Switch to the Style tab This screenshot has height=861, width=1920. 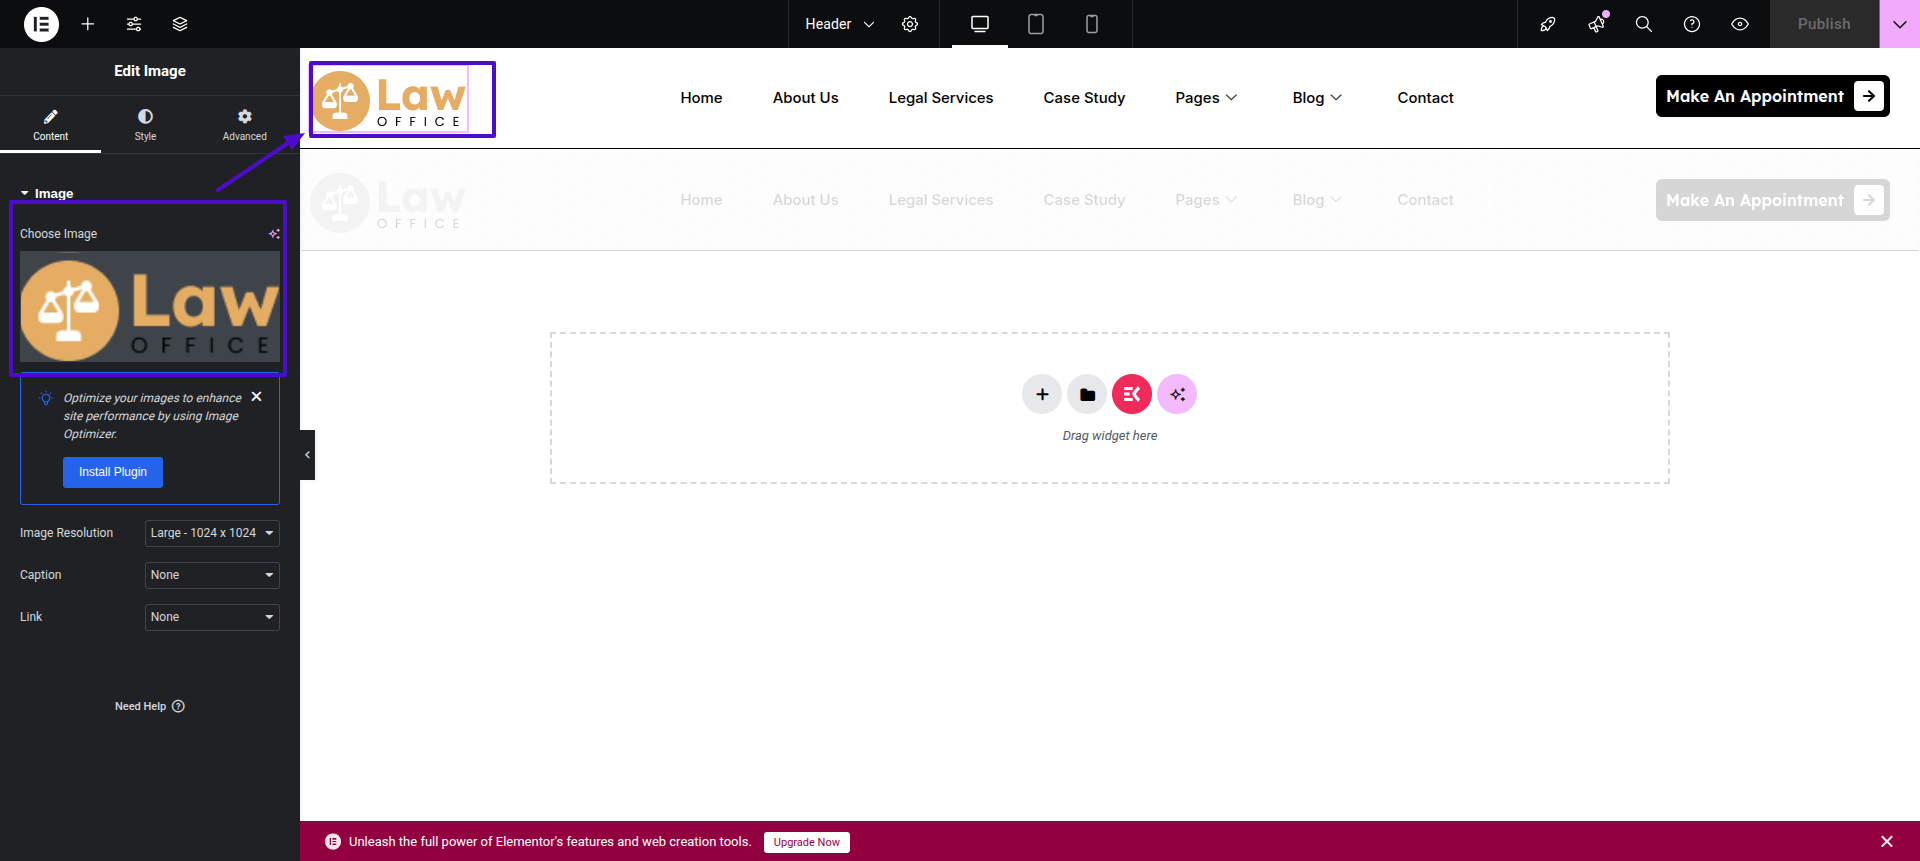click(x=145, y=124)
